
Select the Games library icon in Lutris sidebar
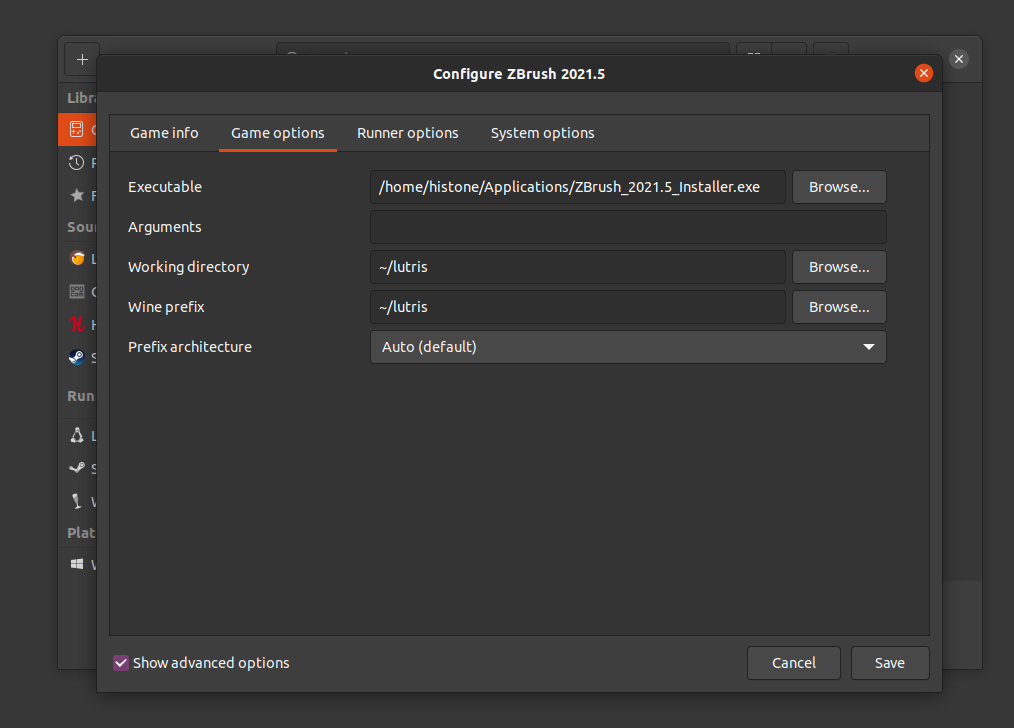(x=76, y=129)
